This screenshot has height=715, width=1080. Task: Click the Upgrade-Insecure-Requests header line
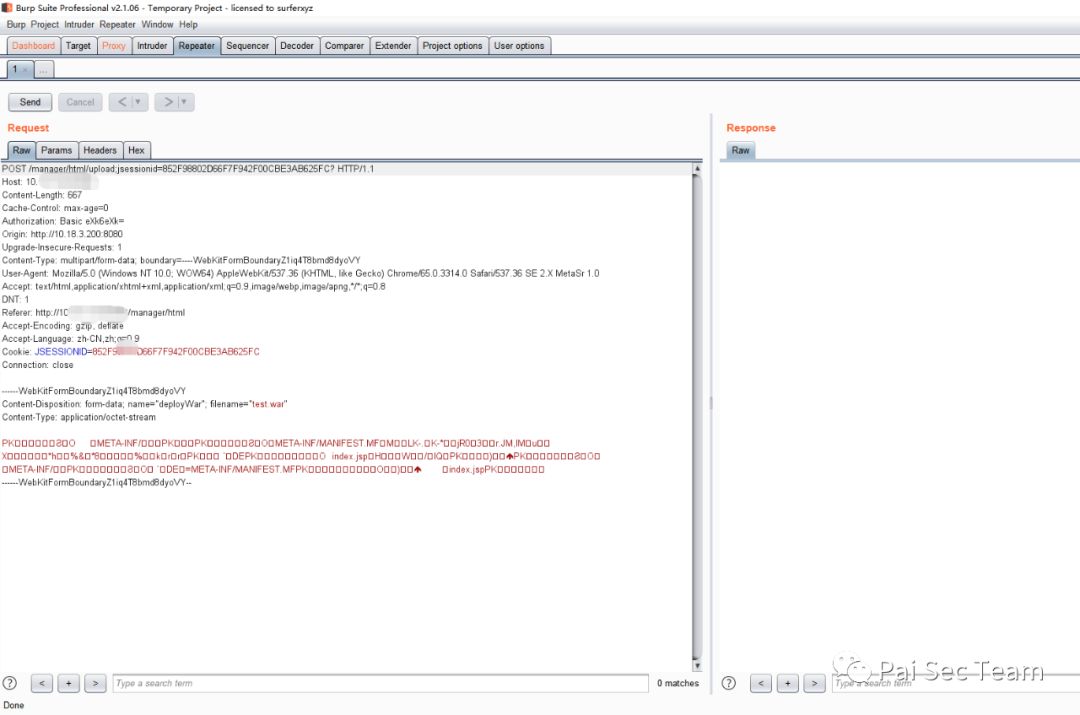click(62, 247)
